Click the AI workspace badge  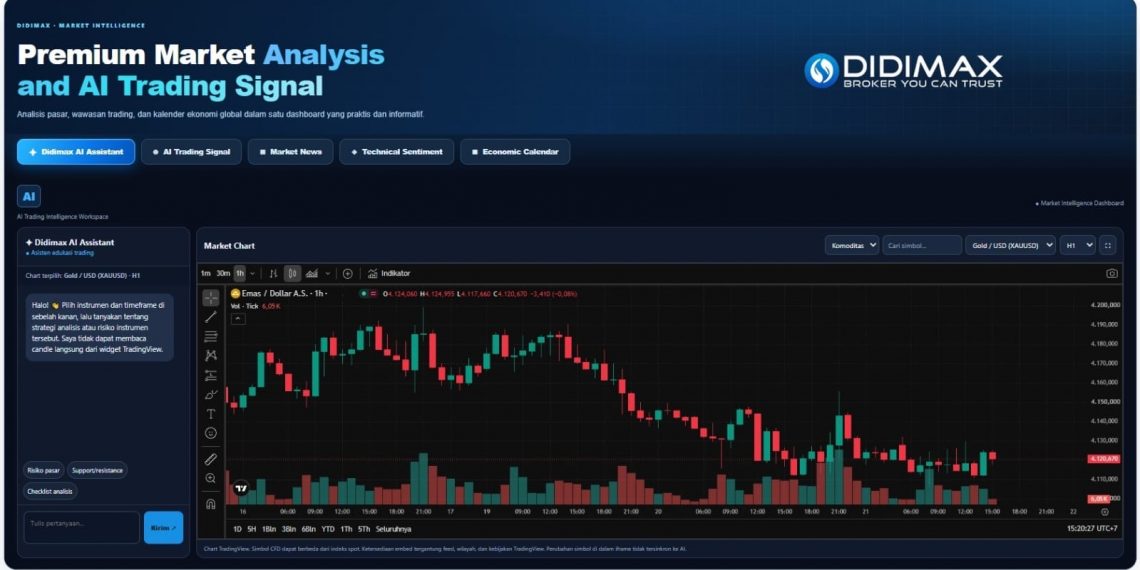pos(29,196)
